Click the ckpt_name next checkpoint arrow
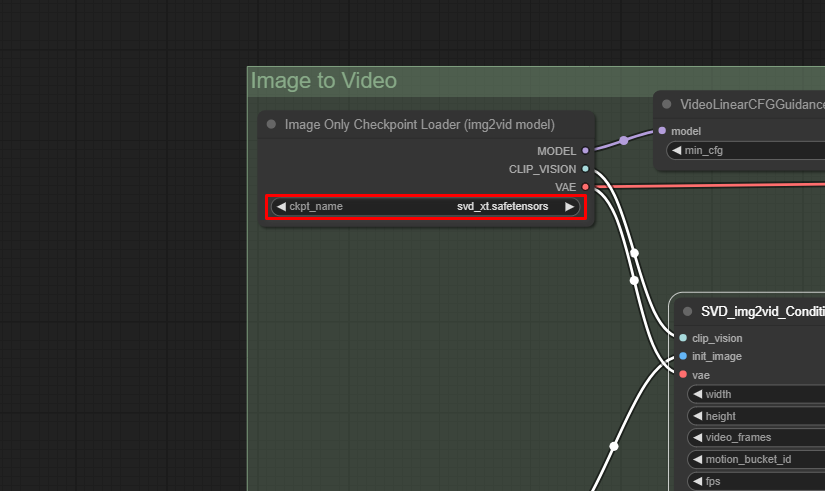 569,207
